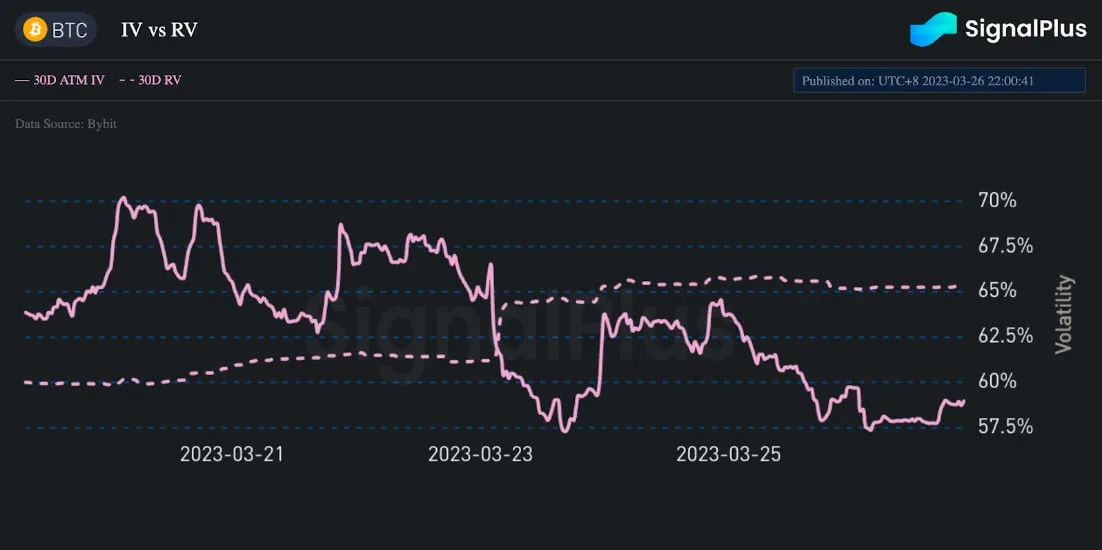Viewport: 1102px width, 550px height.
Task: Click the 57.5% axis label
Action: click(1005, 426)
